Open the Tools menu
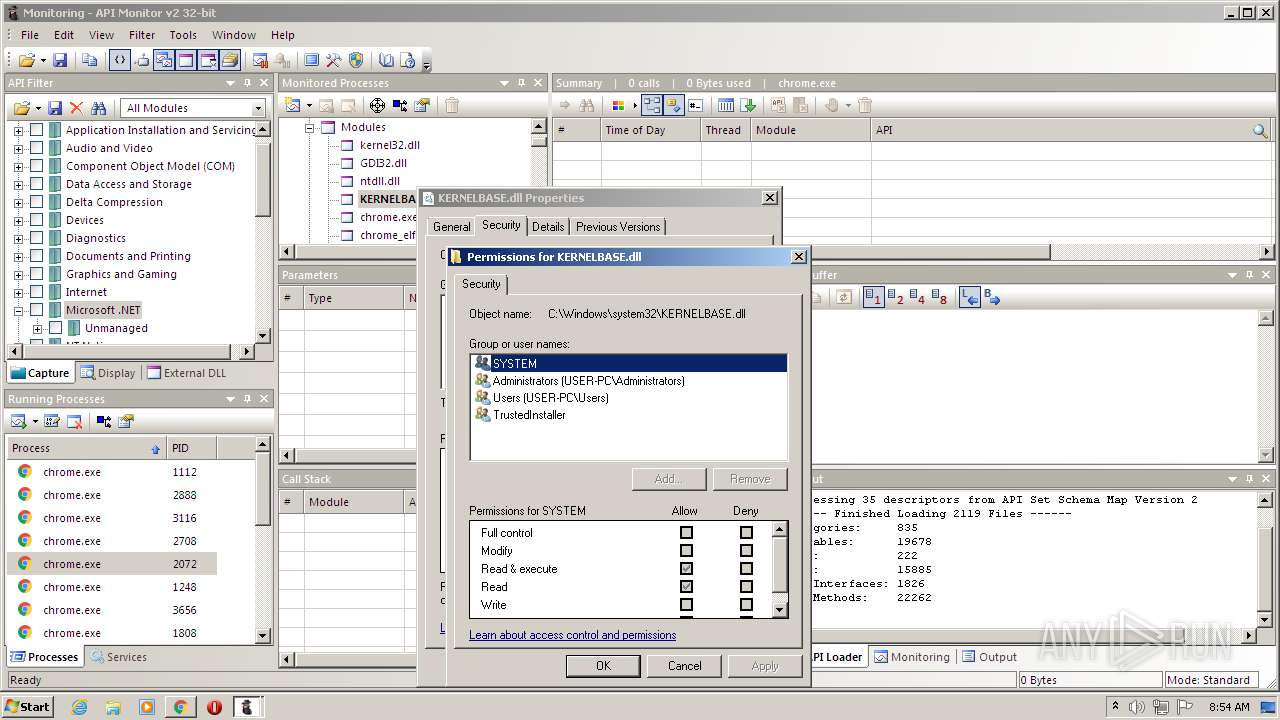The height and width of the screenshot is (720, 1280). pyautogui.click(x=183, y=35)
